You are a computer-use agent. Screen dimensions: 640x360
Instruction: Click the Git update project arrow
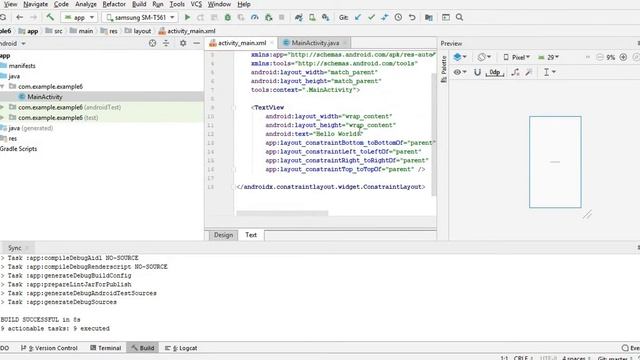[358, 17]
